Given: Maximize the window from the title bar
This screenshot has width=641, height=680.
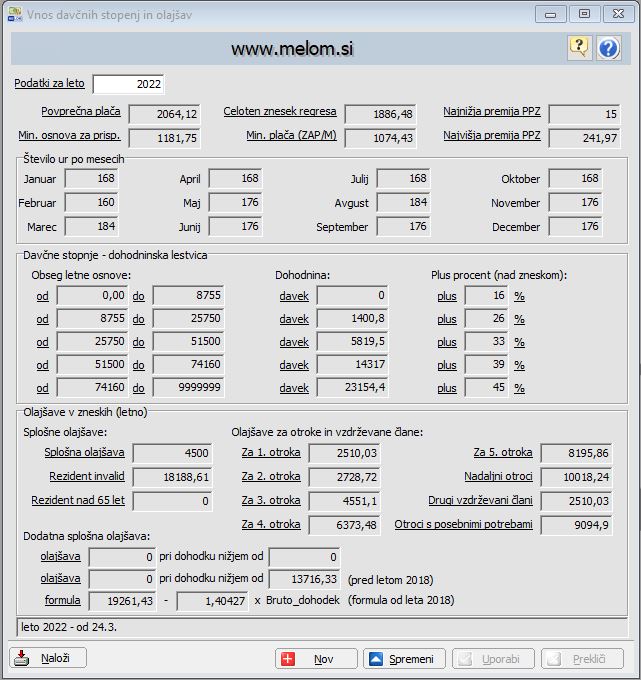Looking at the screenshot, I should (x=585, y=14).
